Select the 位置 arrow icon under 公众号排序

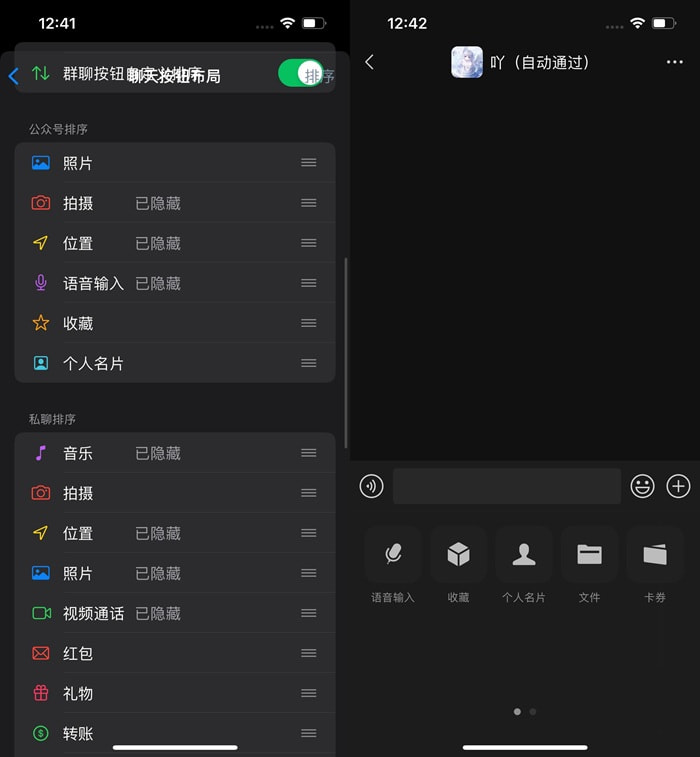[41, 243]
